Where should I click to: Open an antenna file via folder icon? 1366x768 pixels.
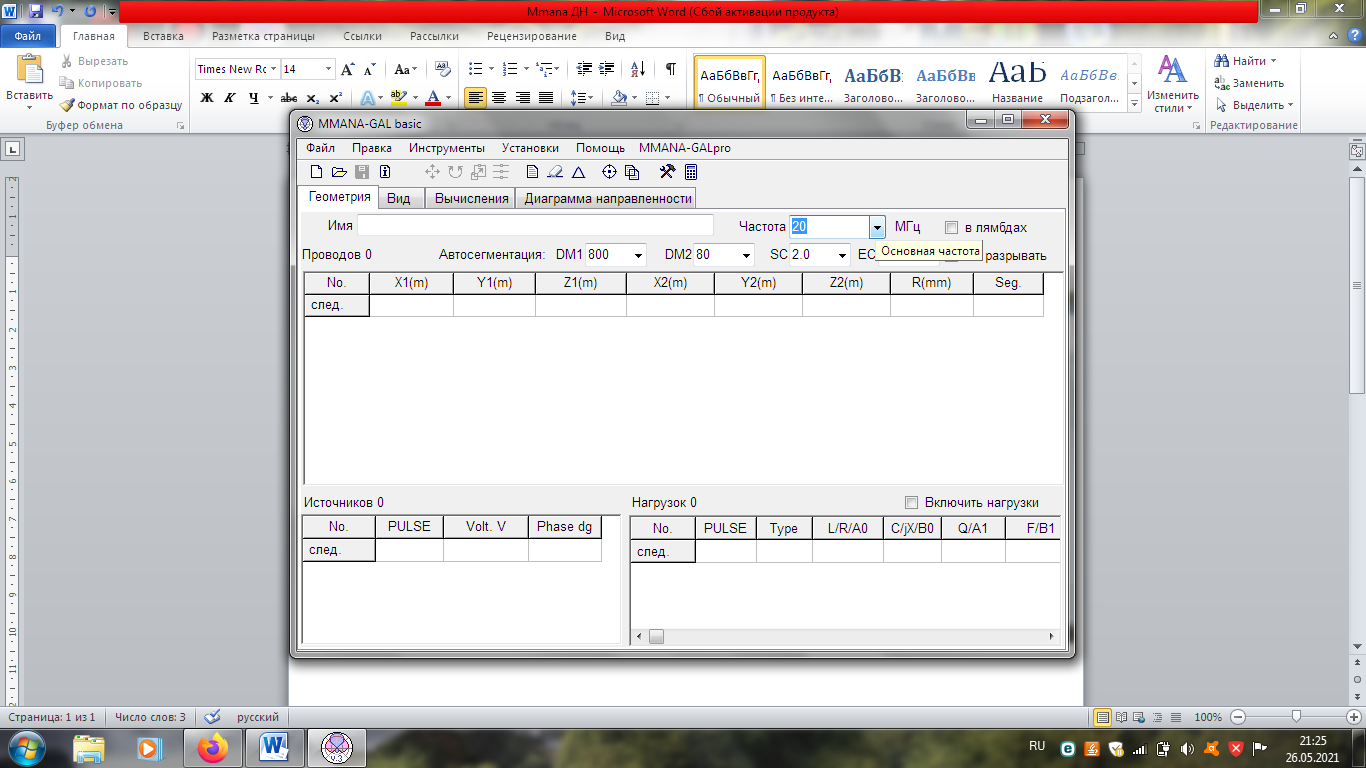339,172
